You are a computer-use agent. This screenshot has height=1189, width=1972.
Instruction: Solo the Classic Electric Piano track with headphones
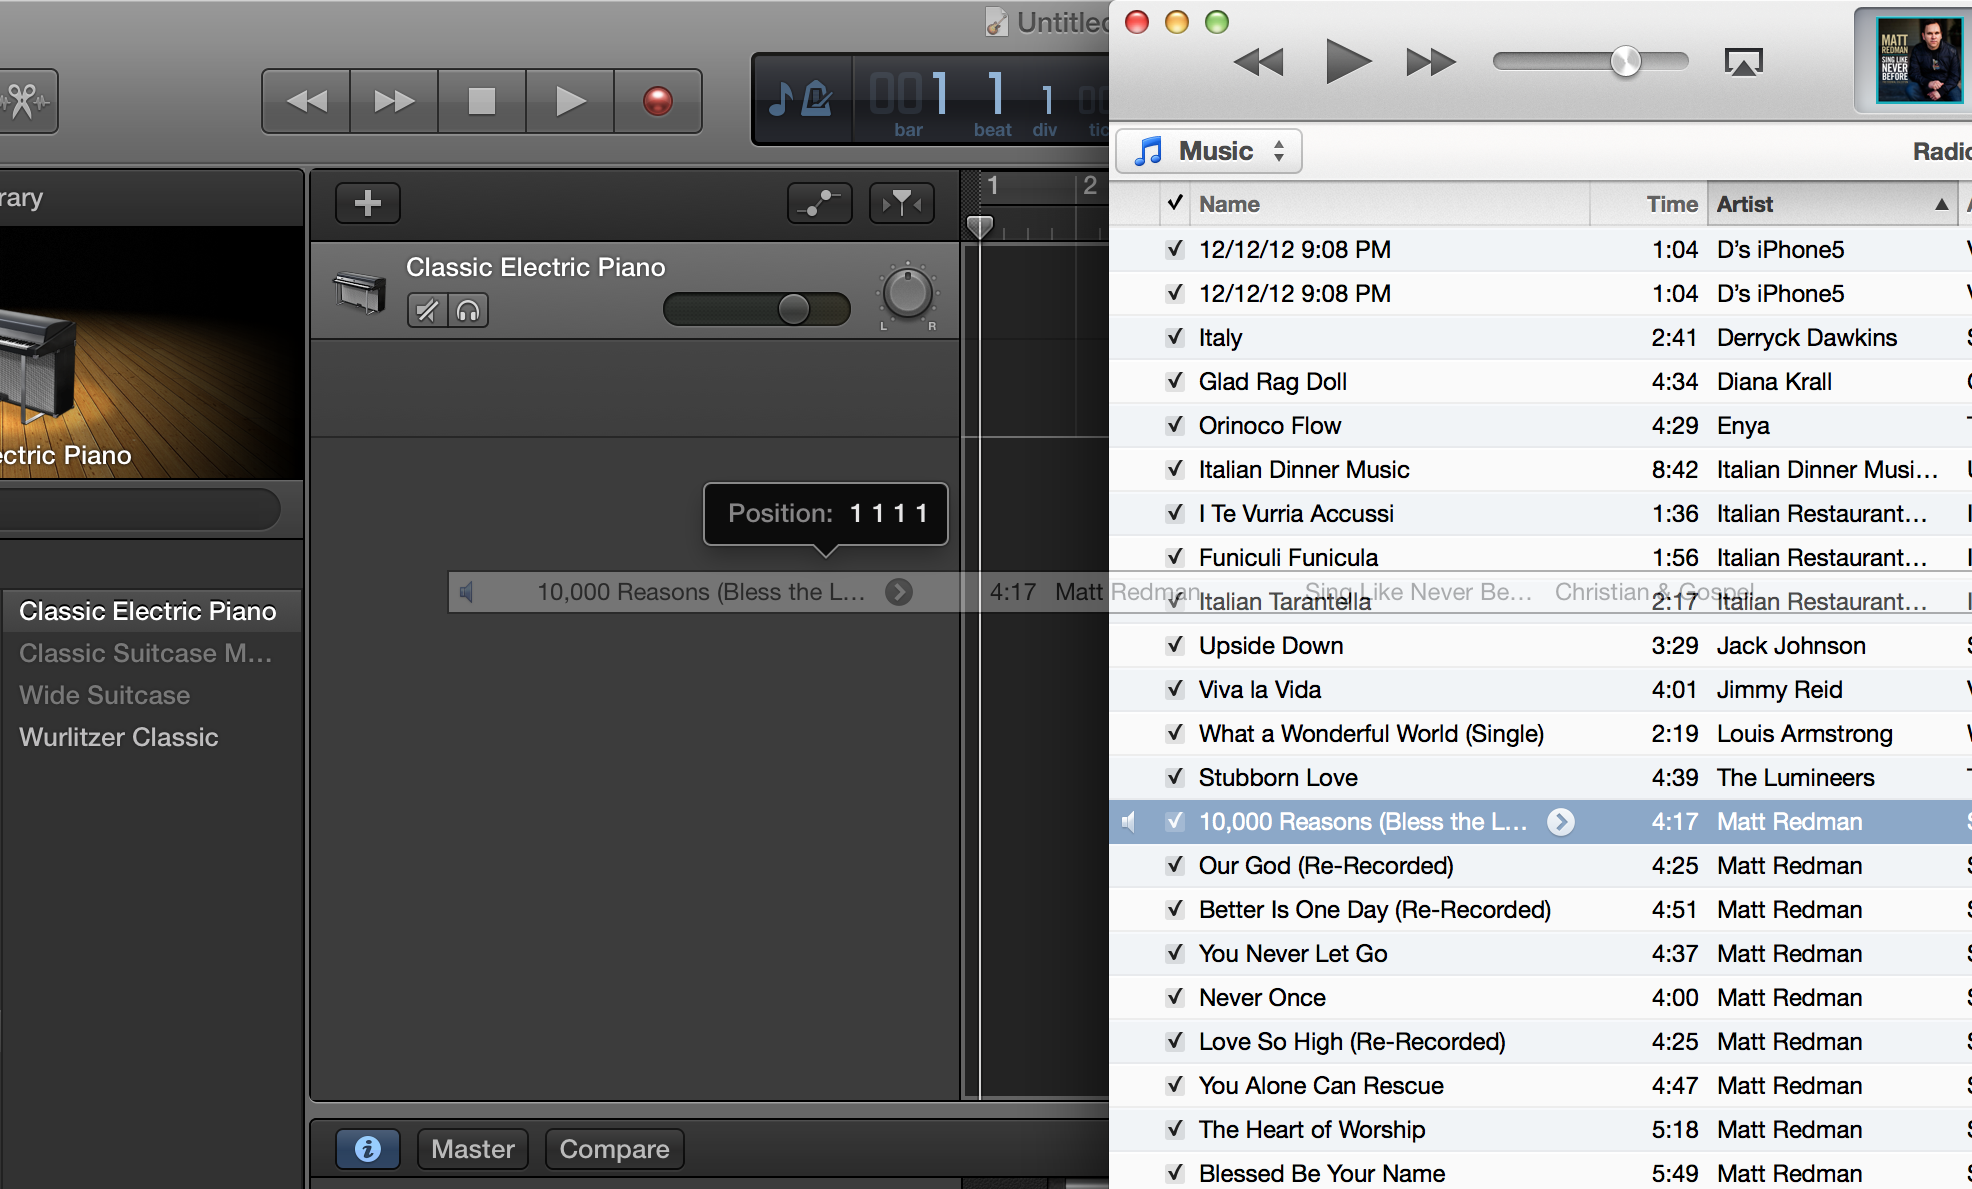(468, 311)
